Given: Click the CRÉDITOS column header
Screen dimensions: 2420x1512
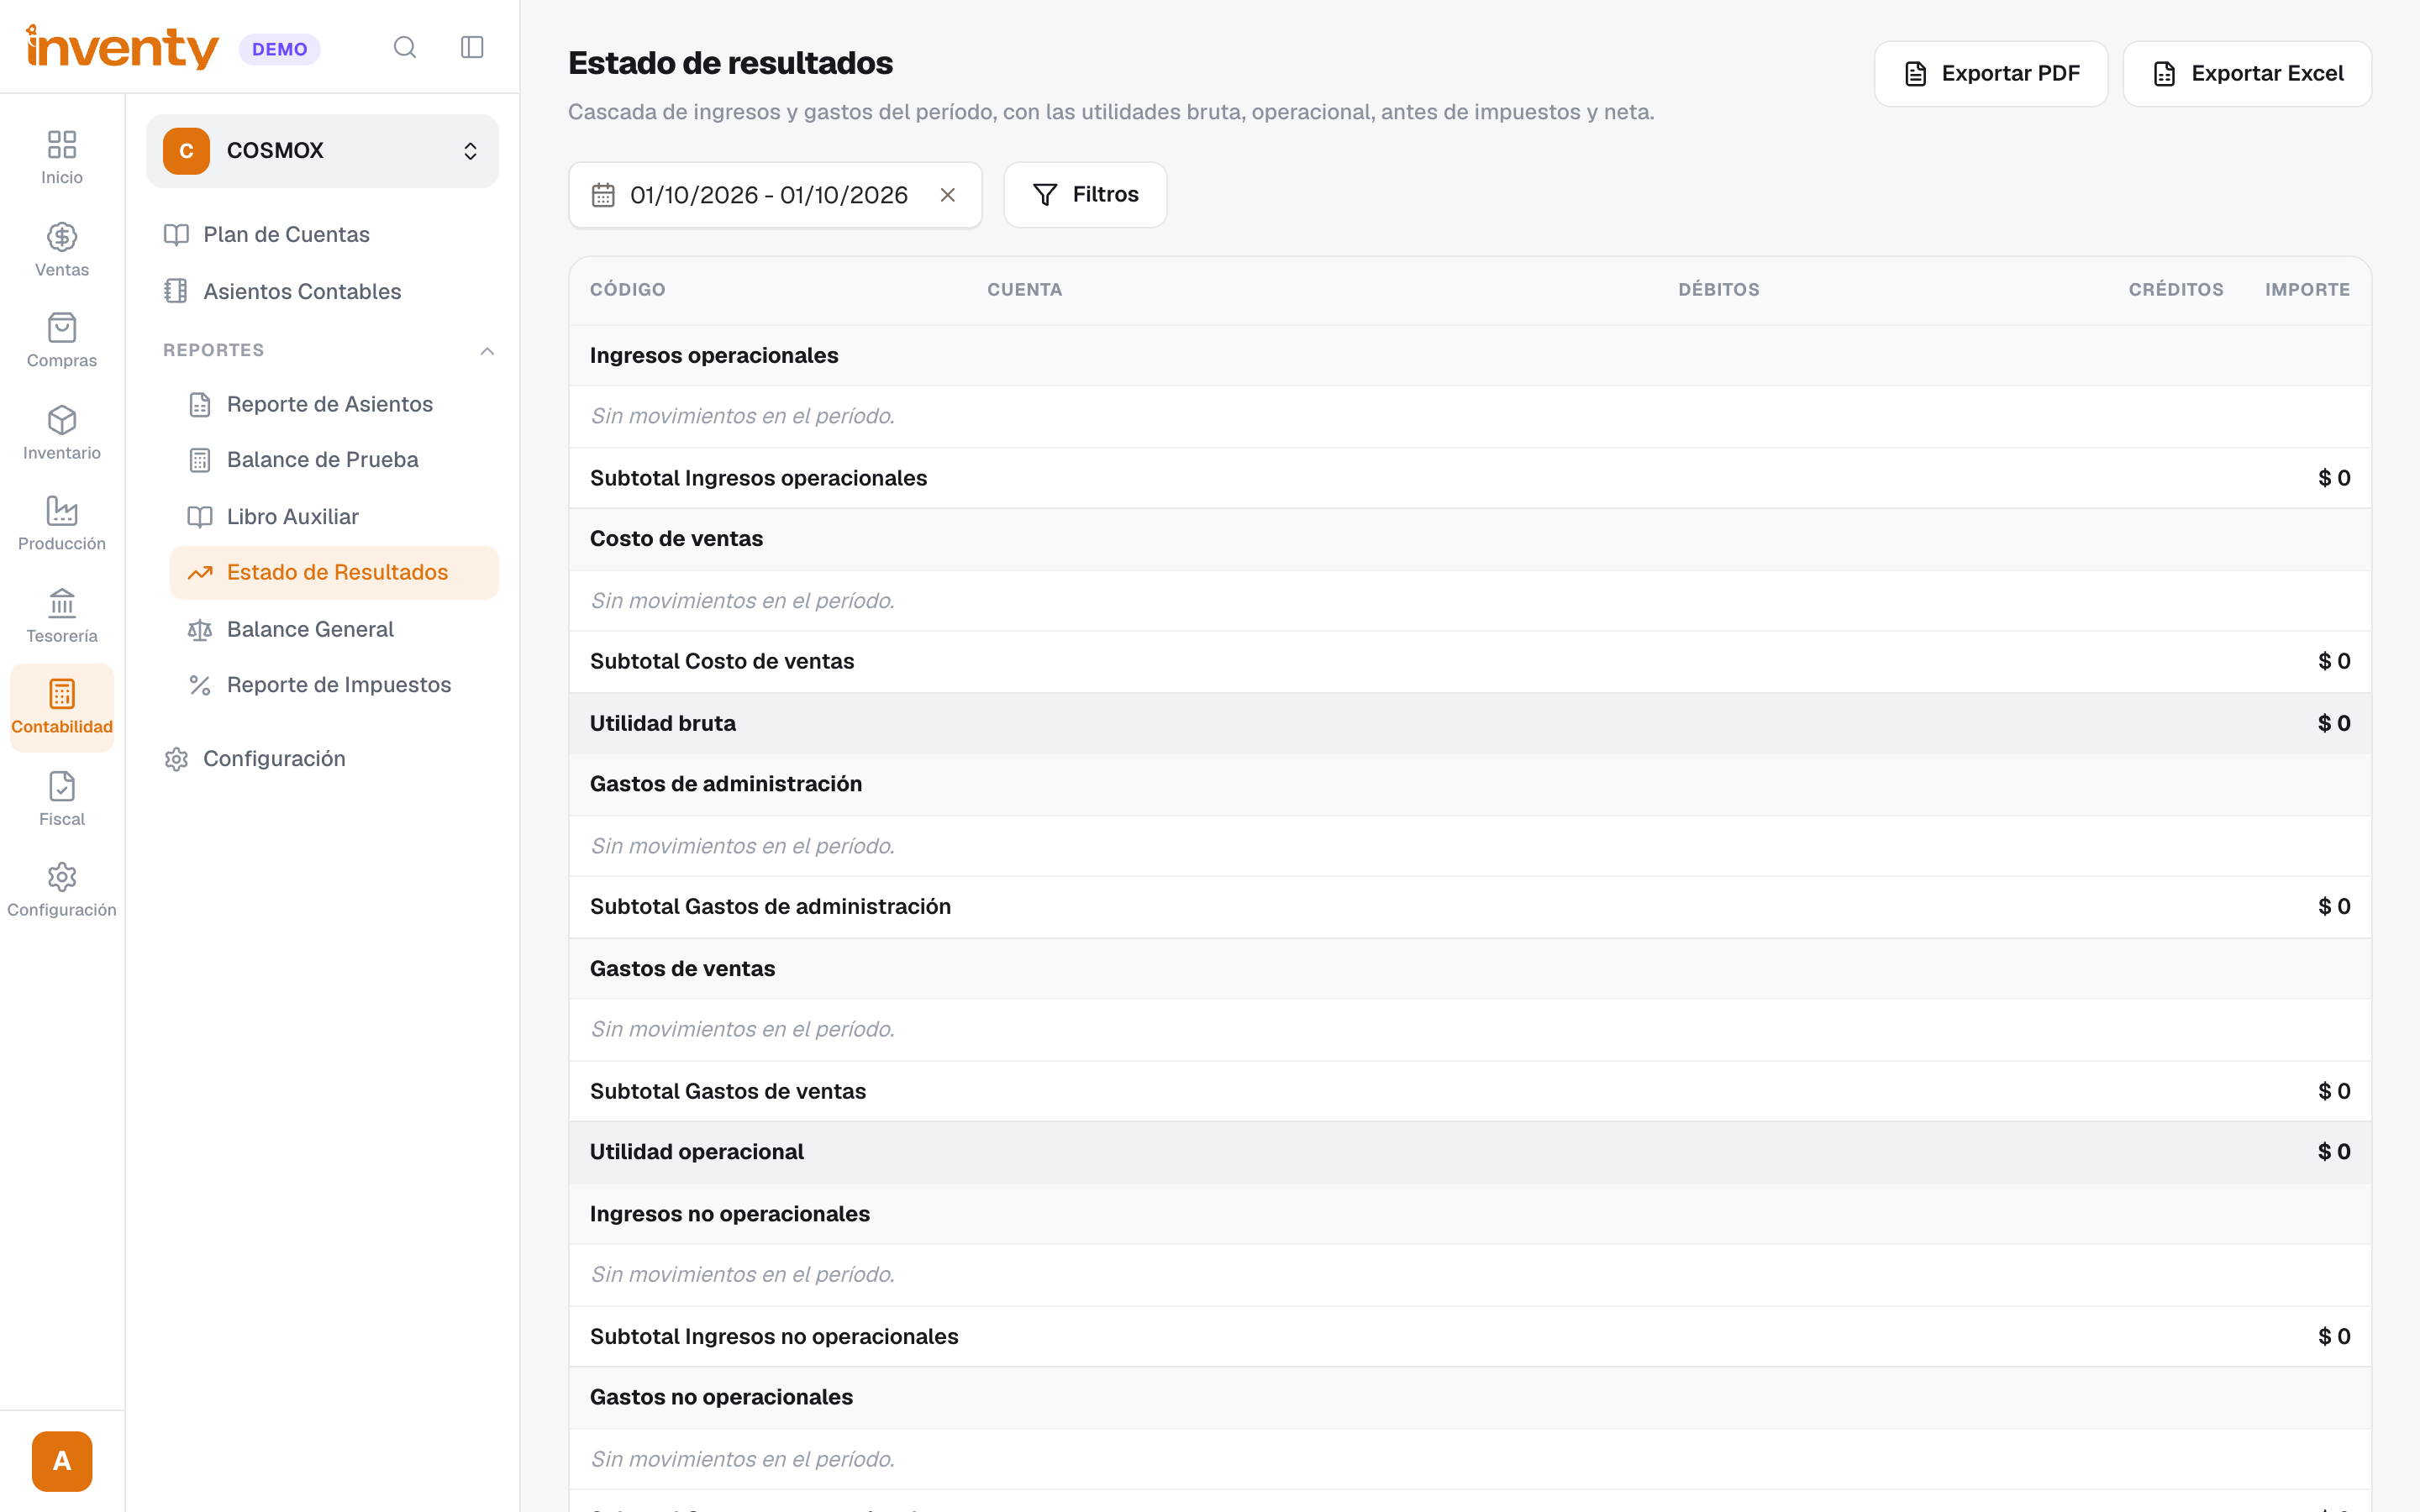Looking at the screenshot, I should click(2176, 290).
